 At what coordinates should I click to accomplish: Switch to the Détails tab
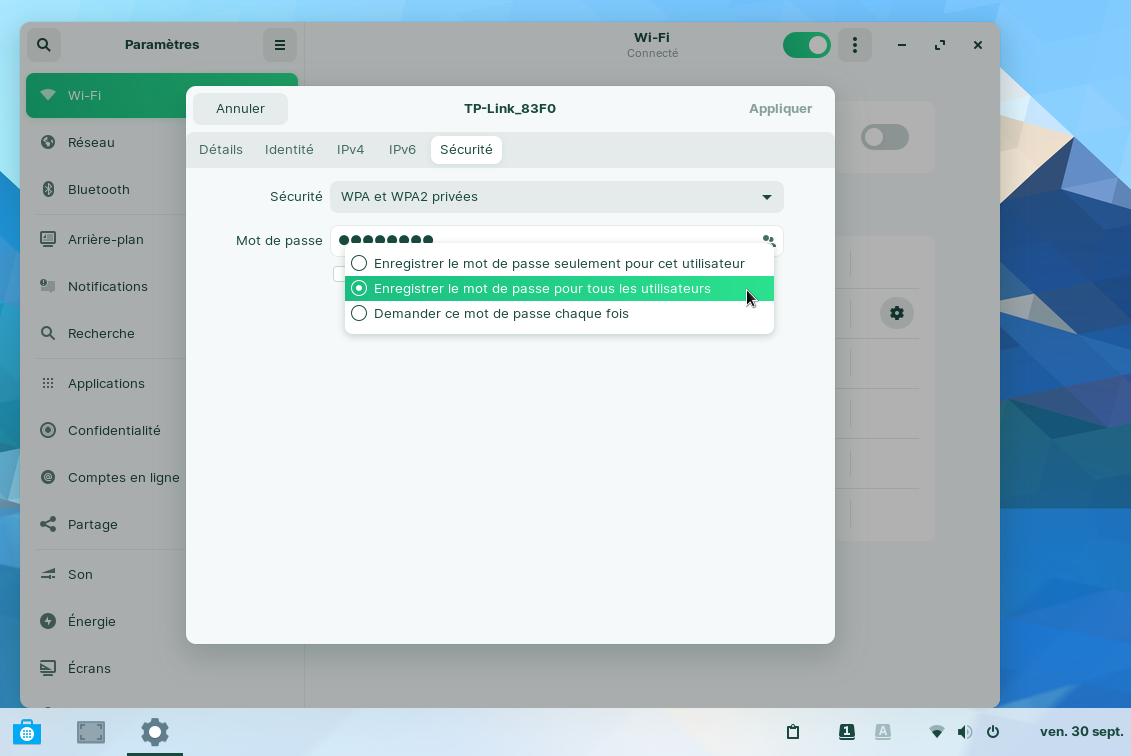pyautogui.click(x=221, y=150)
